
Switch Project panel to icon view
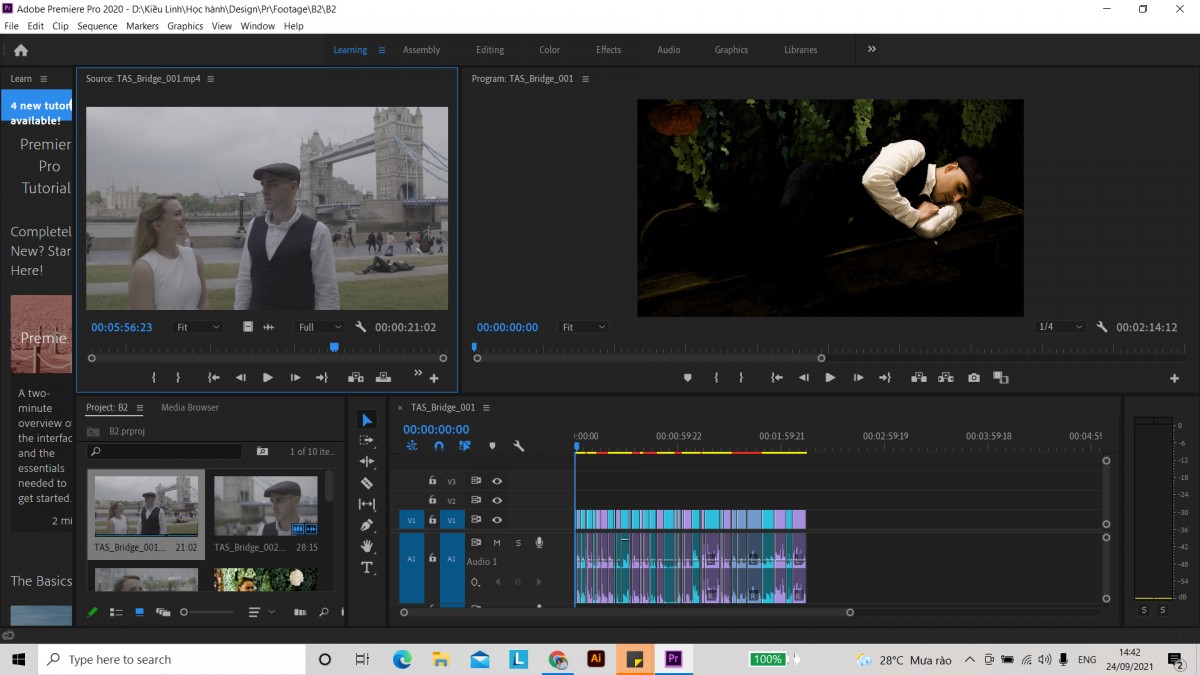coord(139,612)
